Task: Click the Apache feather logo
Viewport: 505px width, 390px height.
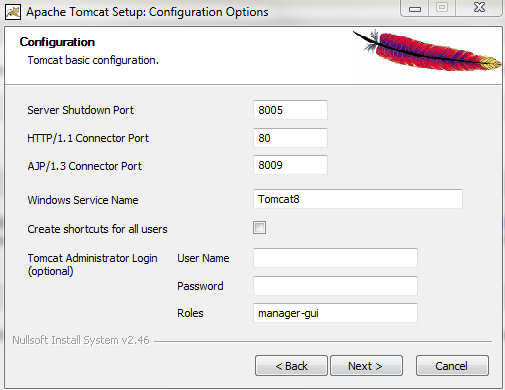Action: (x=428, y=50)
